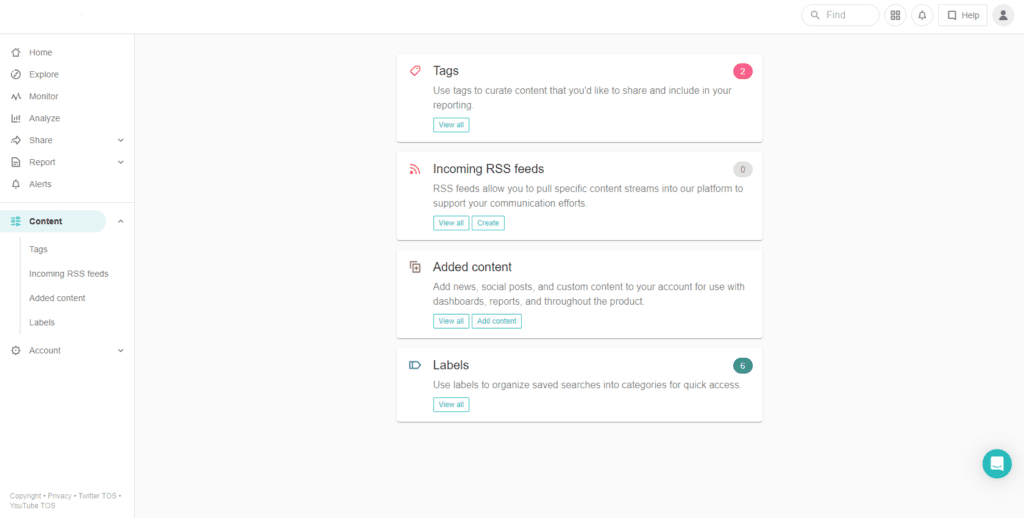This screenshot has width=1024, height=518.
Task: Open the Help button in header
Action: click(x=963, y=15)
